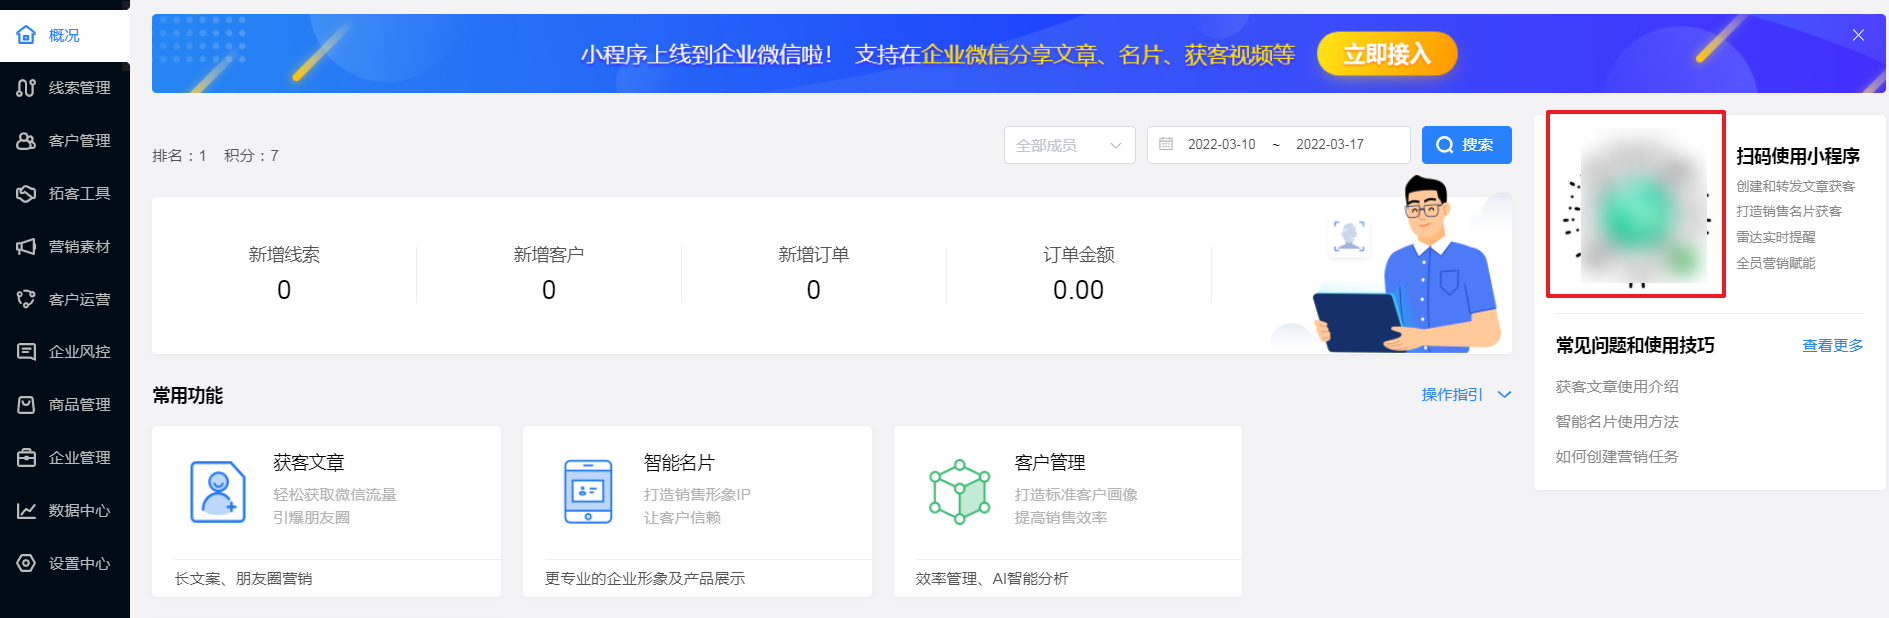1889x618 pixels.
Task: Click the 新增线索 statistic value
Action: tap(284, 290)
